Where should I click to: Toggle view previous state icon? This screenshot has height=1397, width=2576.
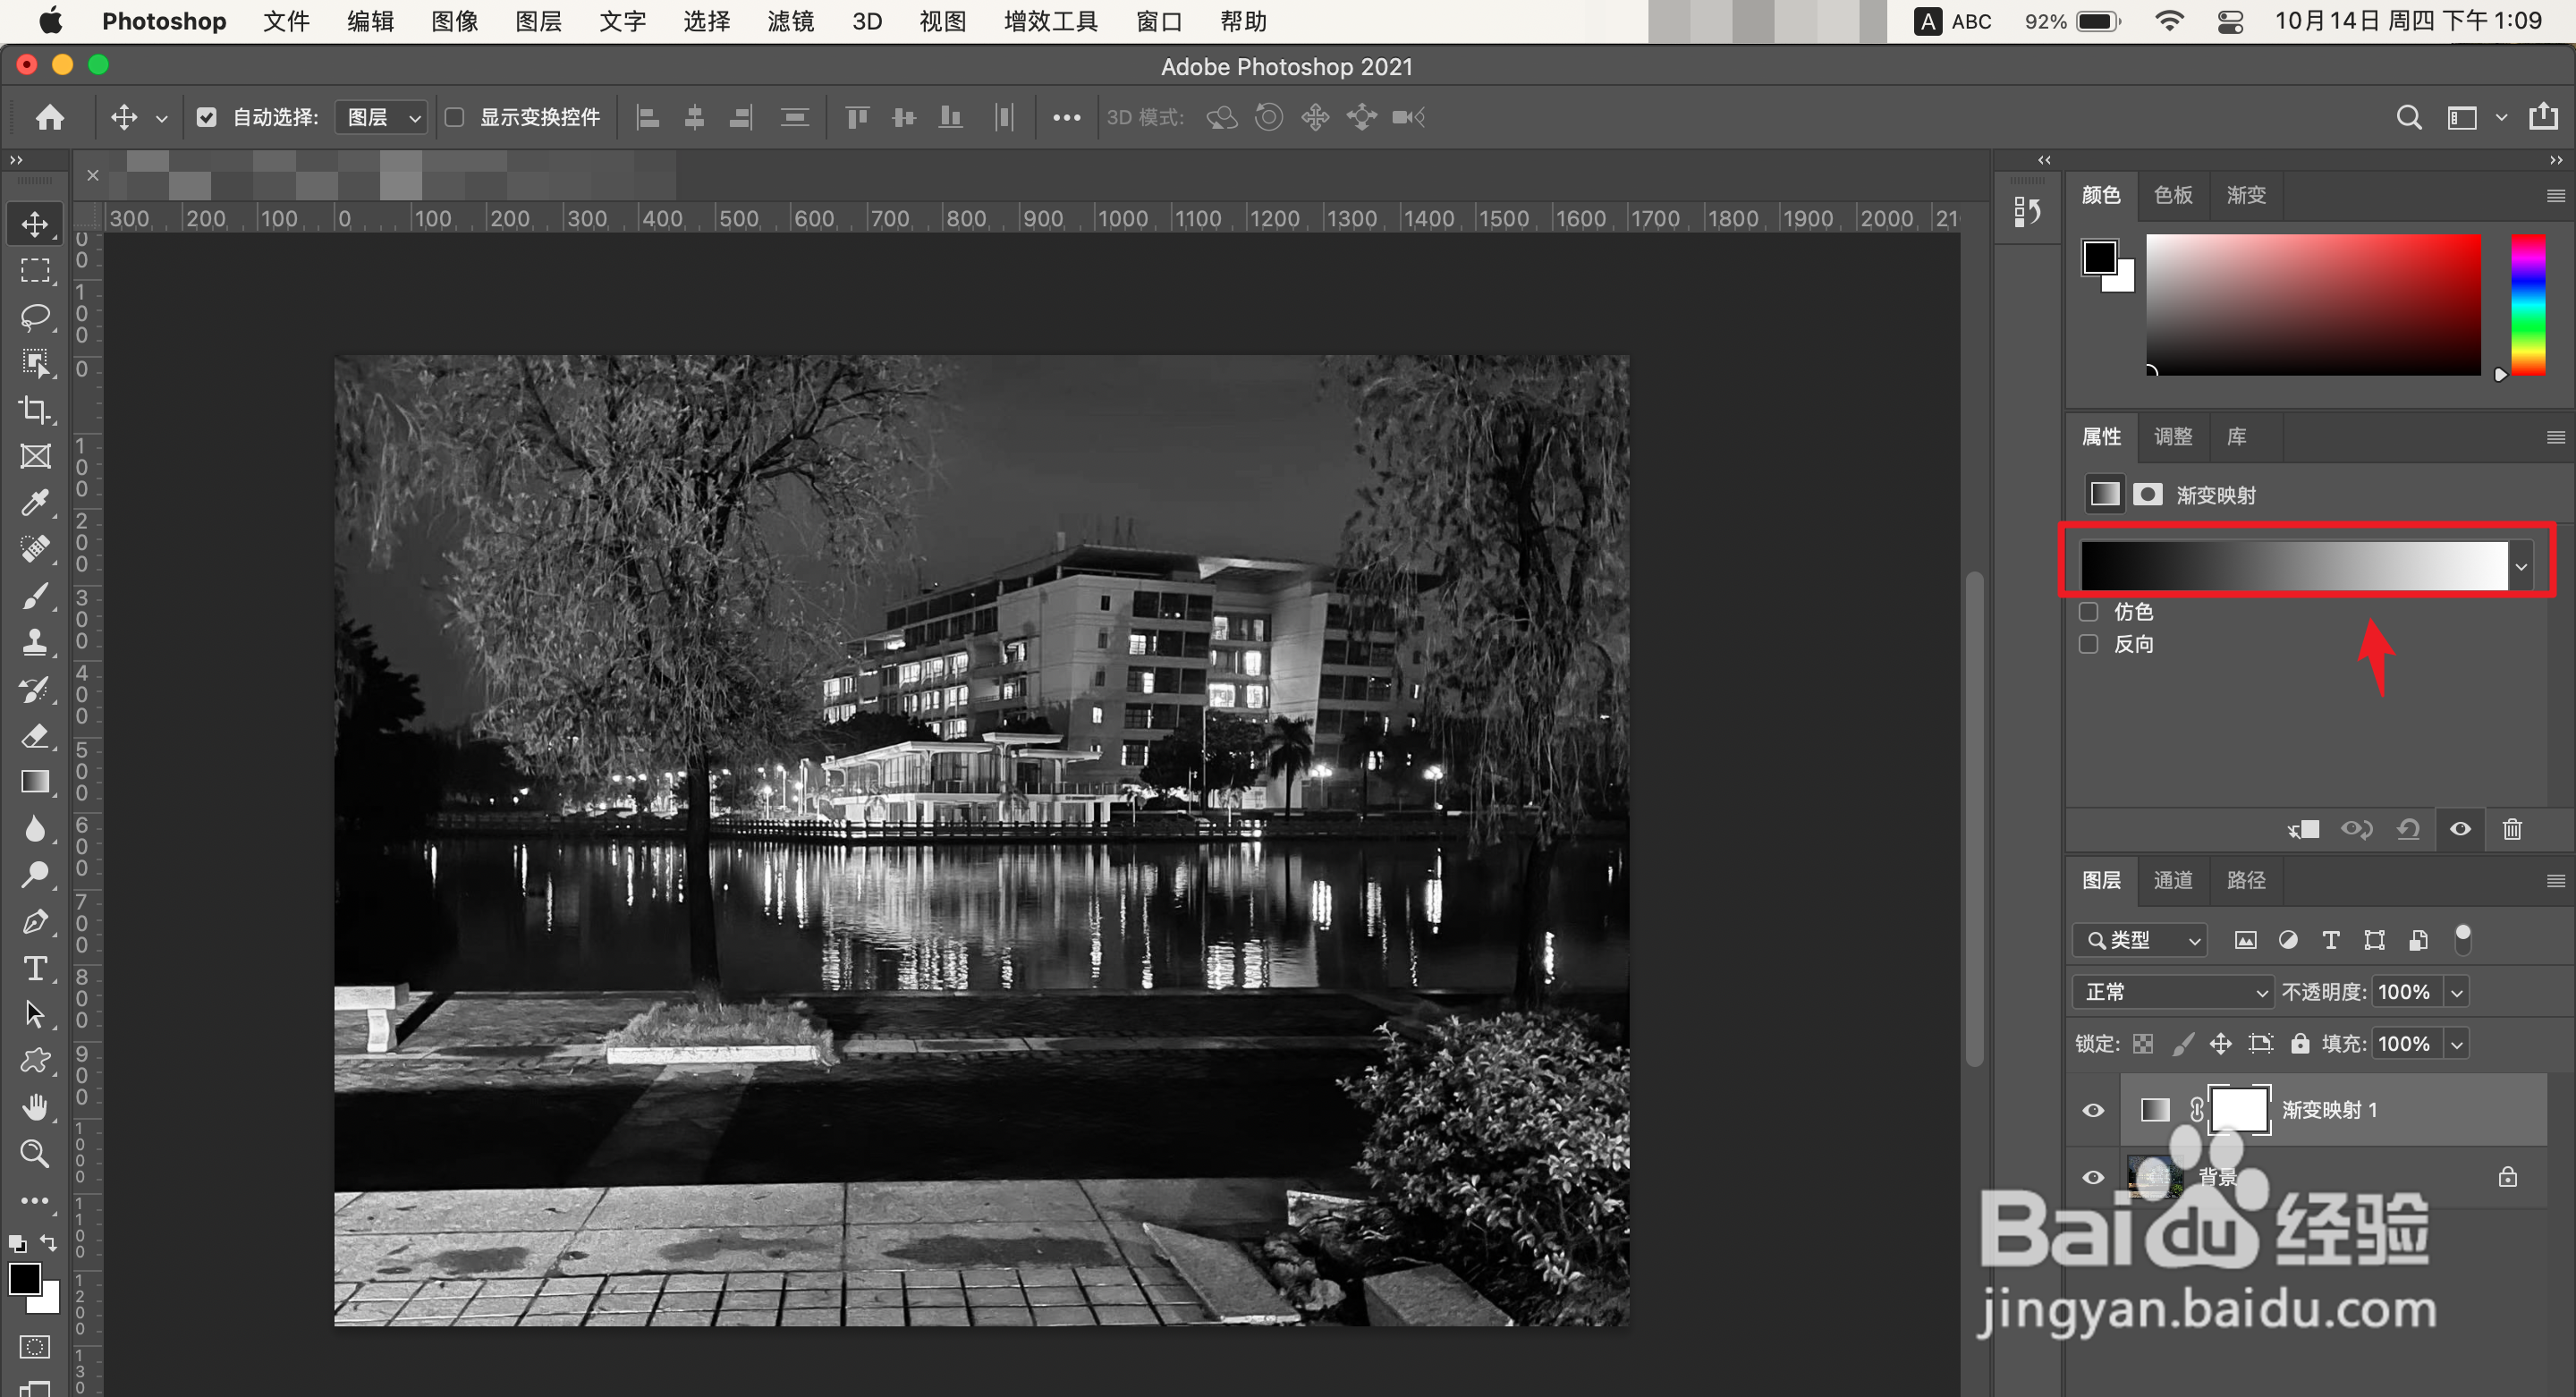tap(2356, 830)
